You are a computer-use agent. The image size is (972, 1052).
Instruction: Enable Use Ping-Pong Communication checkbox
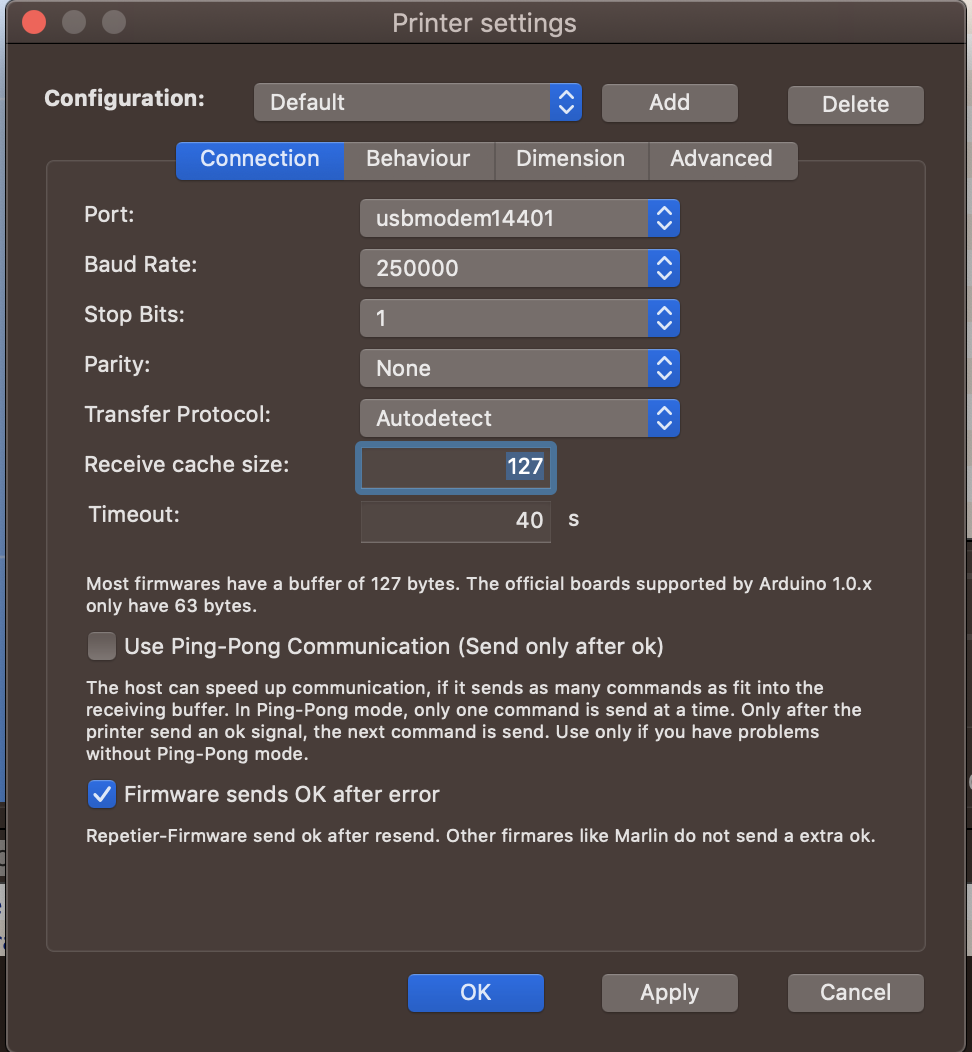tap(102, 646)
